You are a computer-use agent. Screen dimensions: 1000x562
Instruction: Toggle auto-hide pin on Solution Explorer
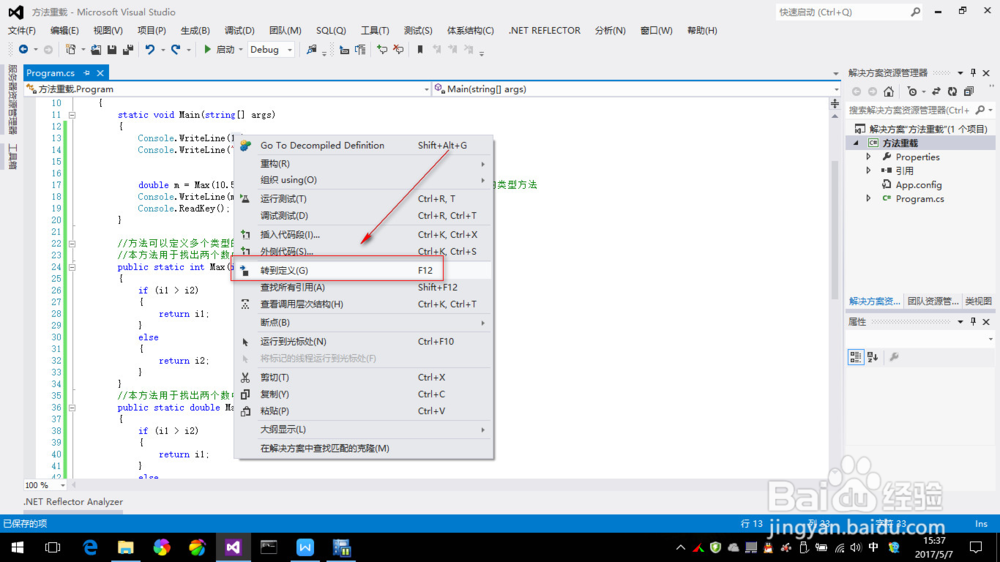(973, 73)
